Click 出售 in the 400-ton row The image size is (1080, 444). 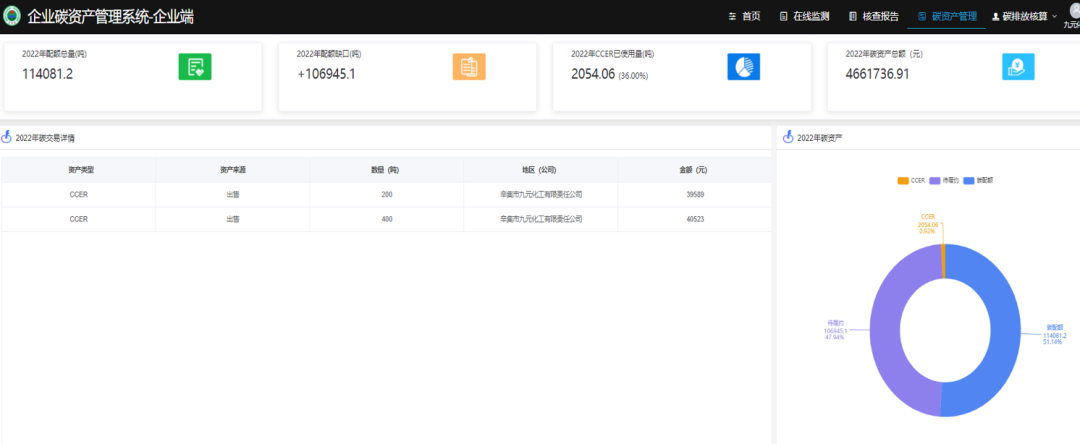233,219
